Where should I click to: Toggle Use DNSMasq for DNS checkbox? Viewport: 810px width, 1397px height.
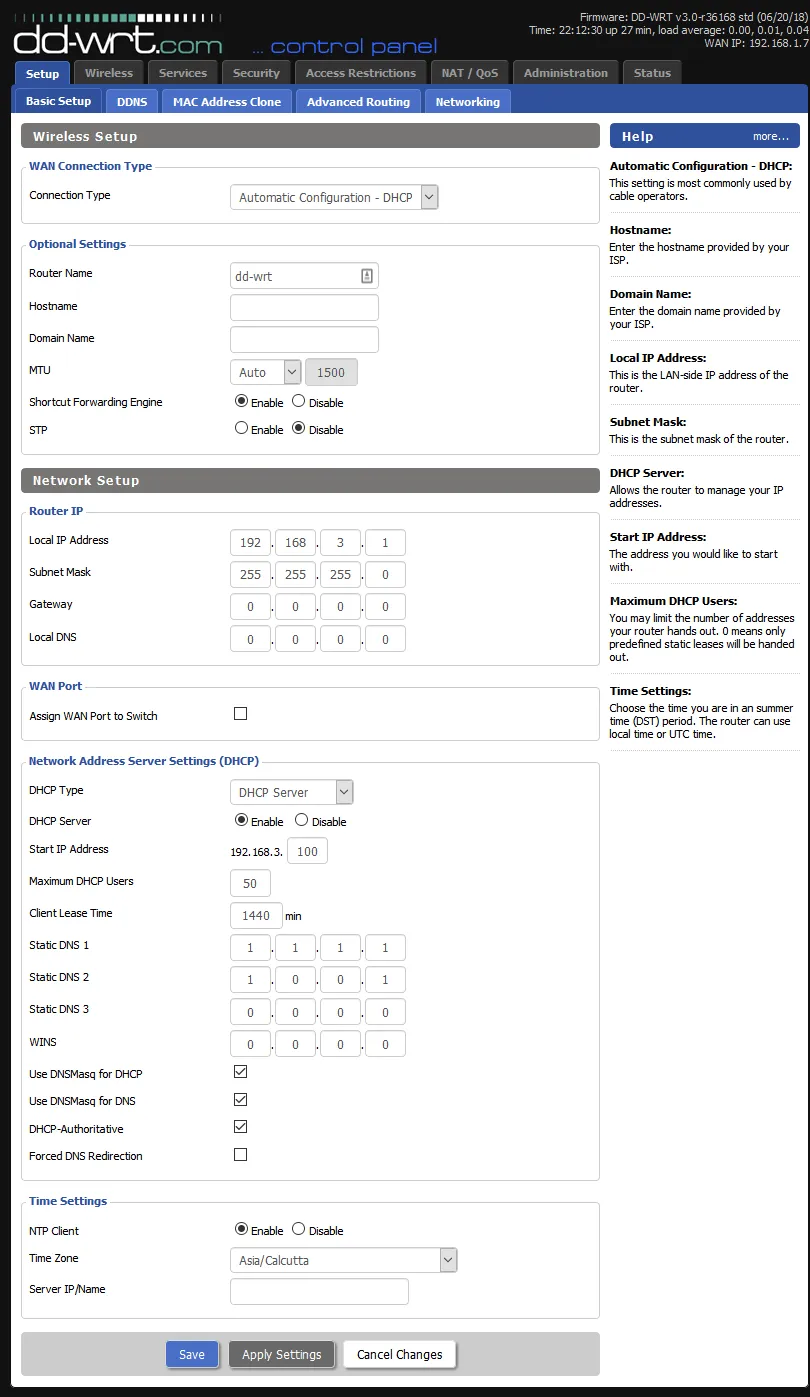[x=240, y=1099]
